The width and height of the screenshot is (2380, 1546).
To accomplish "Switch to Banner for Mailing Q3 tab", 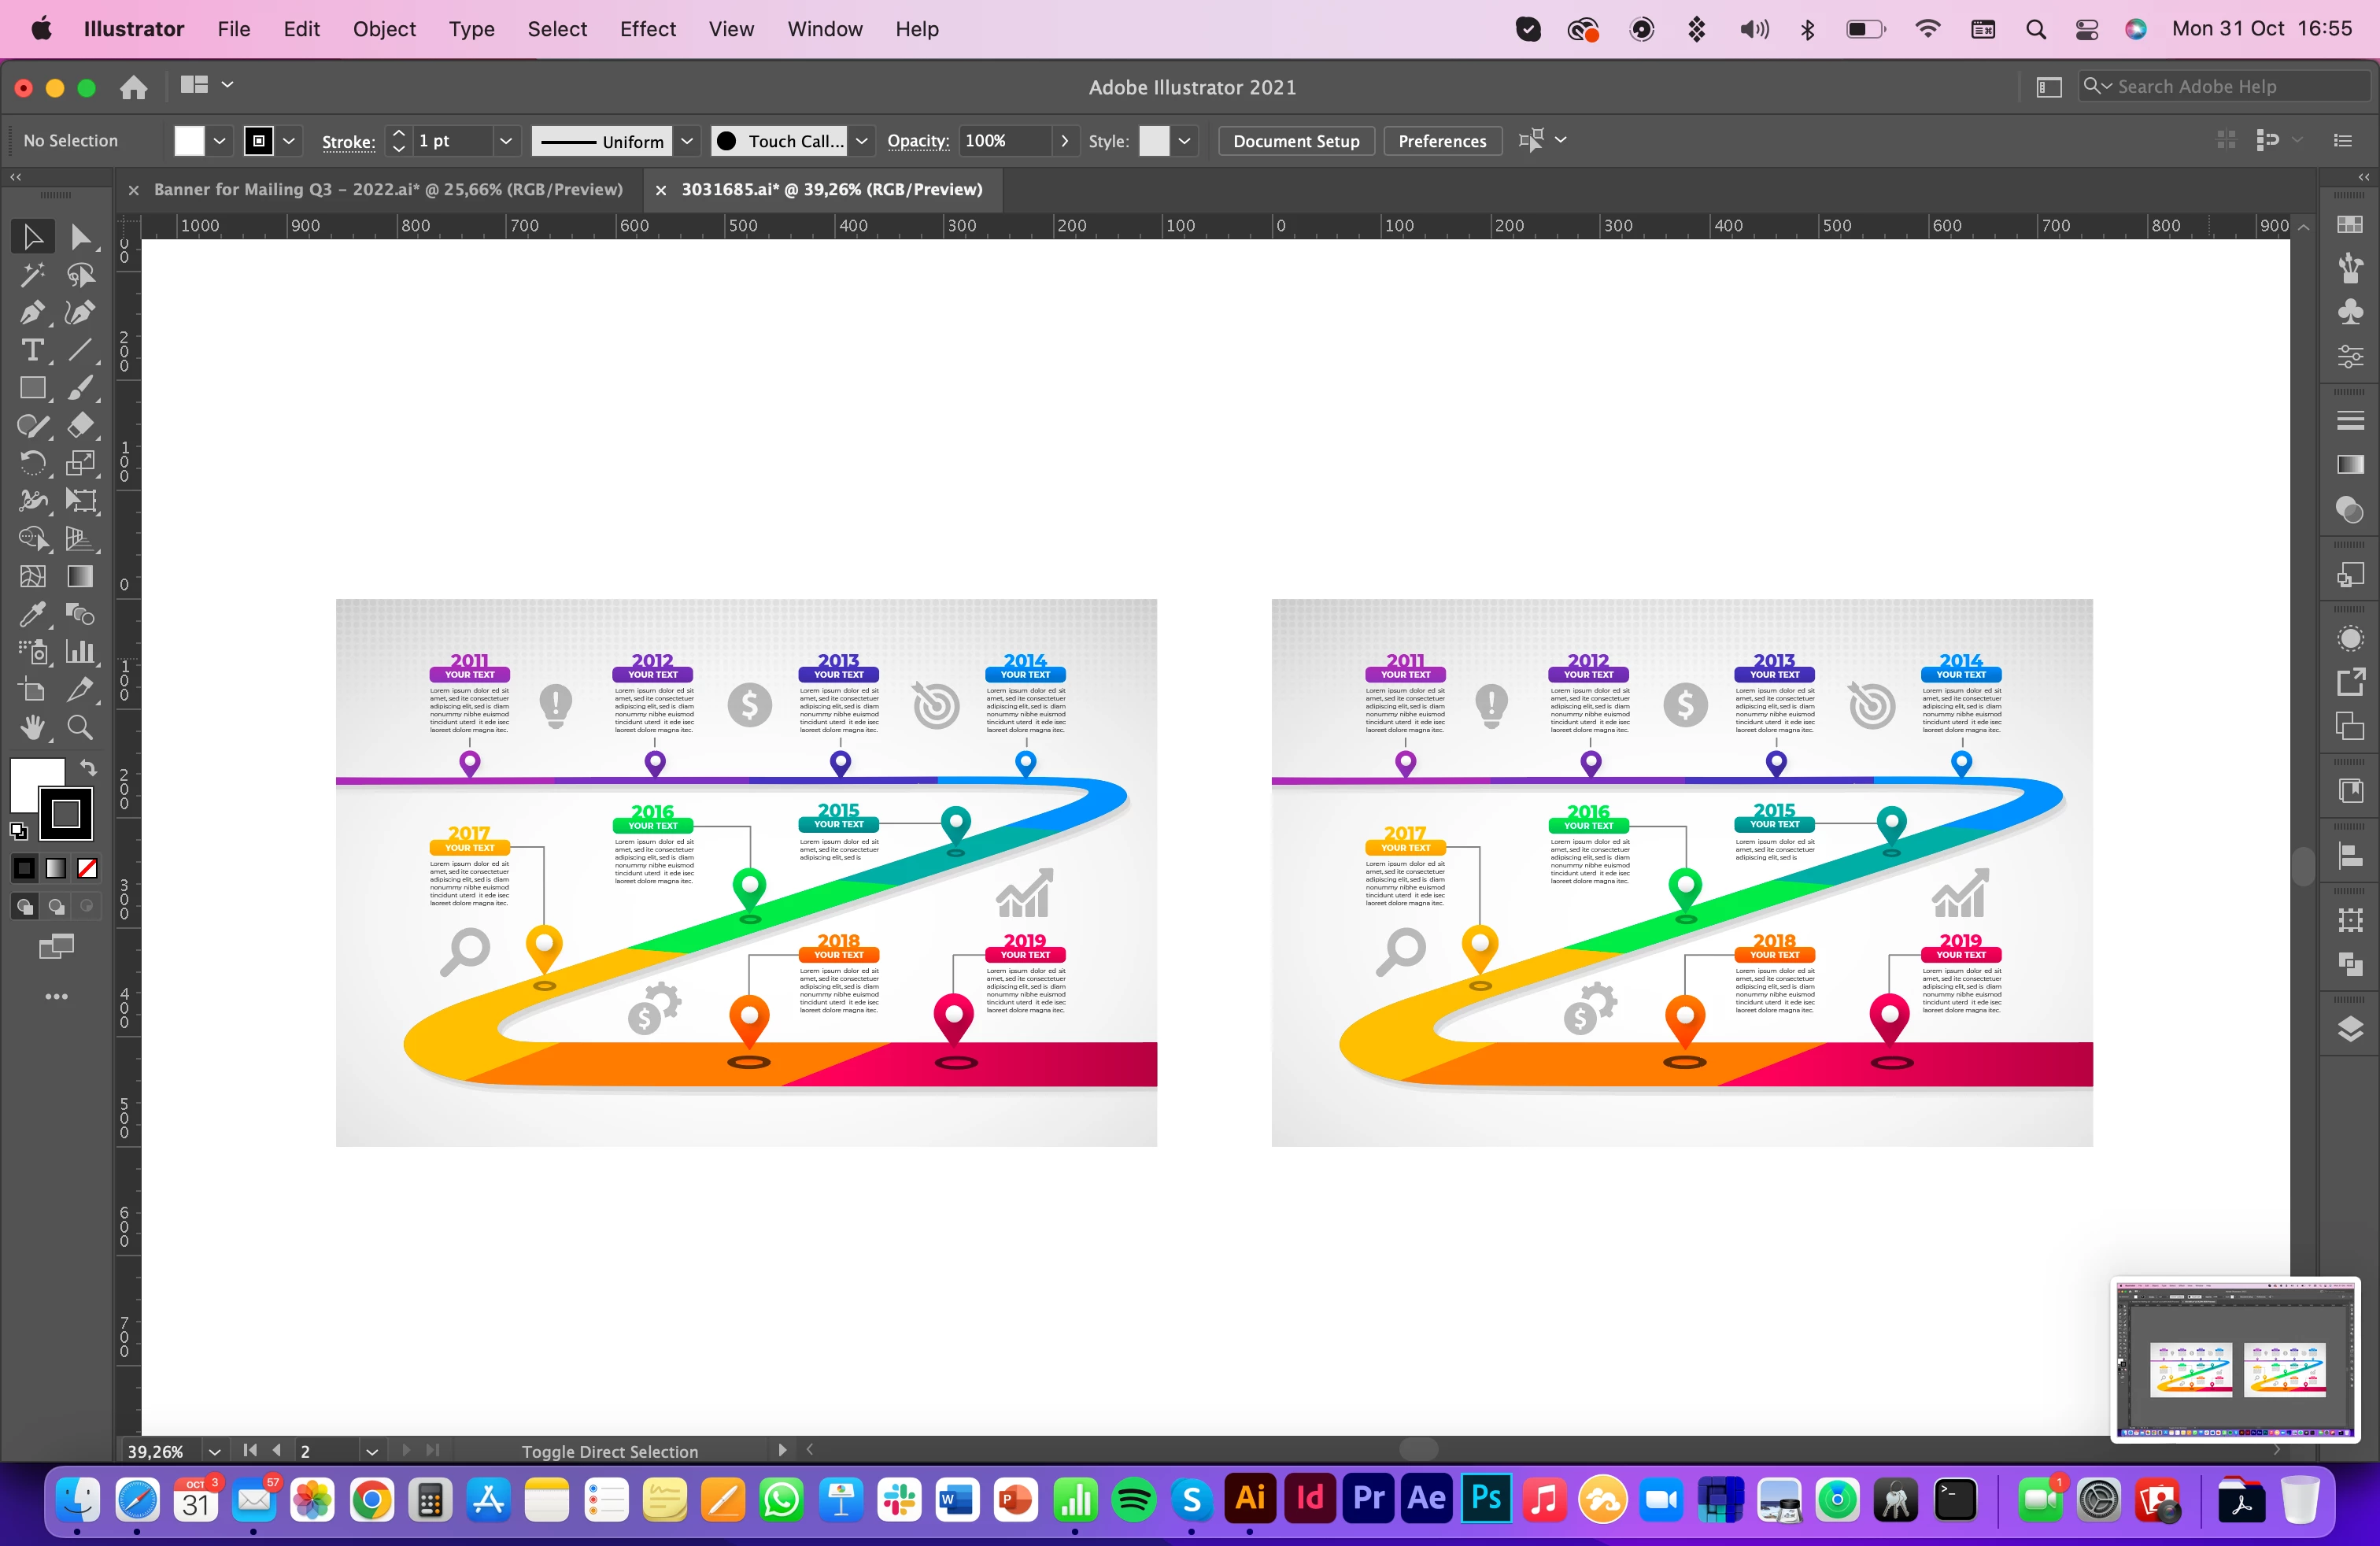I will tap(388, 189).
